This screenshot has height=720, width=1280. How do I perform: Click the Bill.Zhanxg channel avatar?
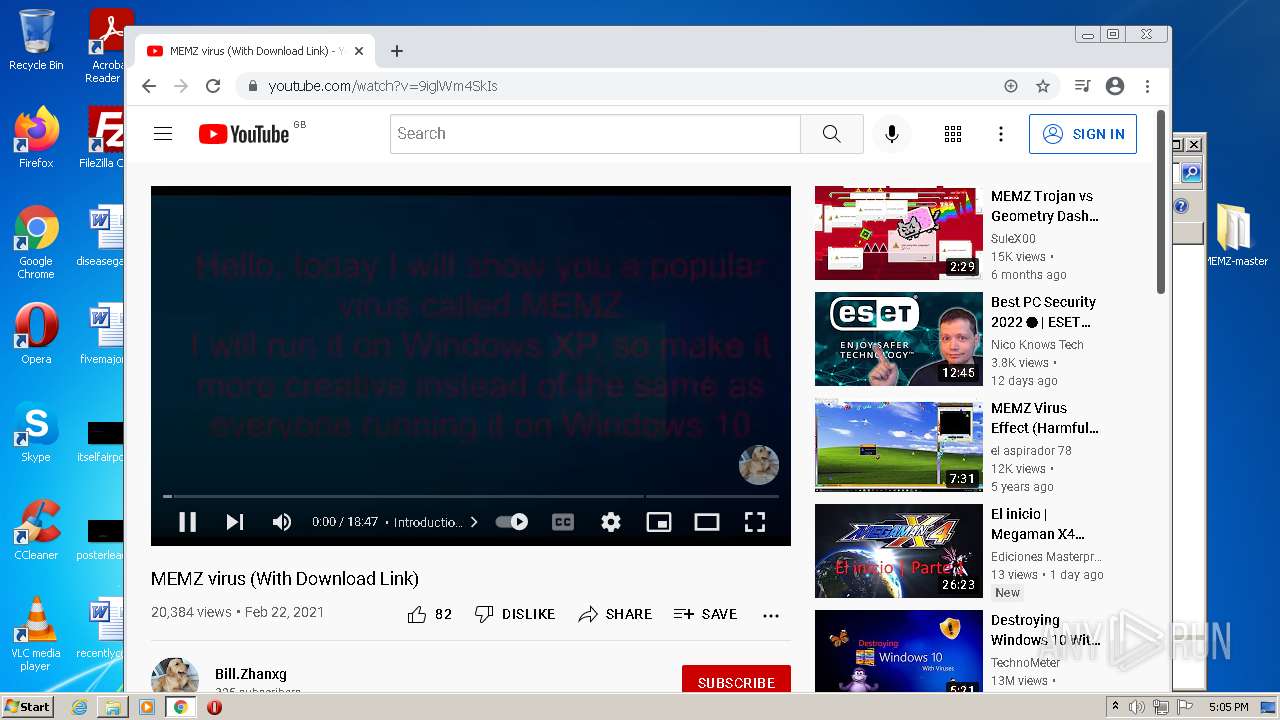(175, 676)
